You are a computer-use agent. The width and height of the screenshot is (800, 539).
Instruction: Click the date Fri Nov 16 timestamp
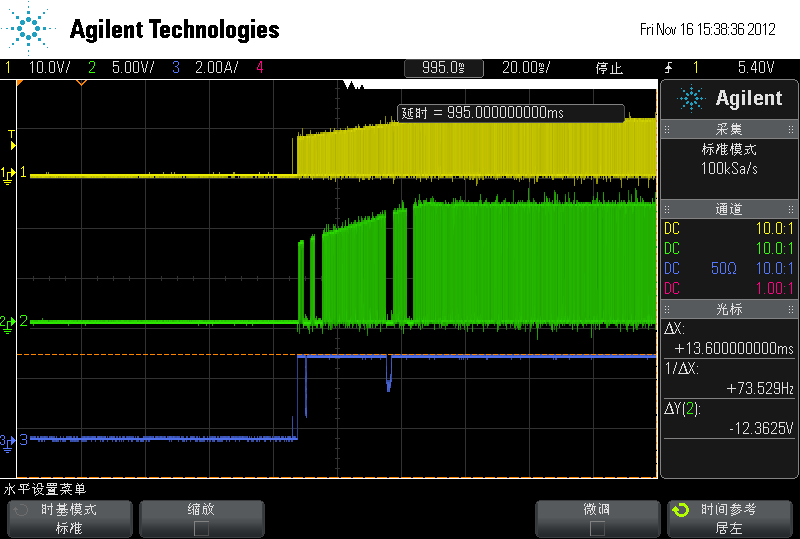[x=708, y=29]
